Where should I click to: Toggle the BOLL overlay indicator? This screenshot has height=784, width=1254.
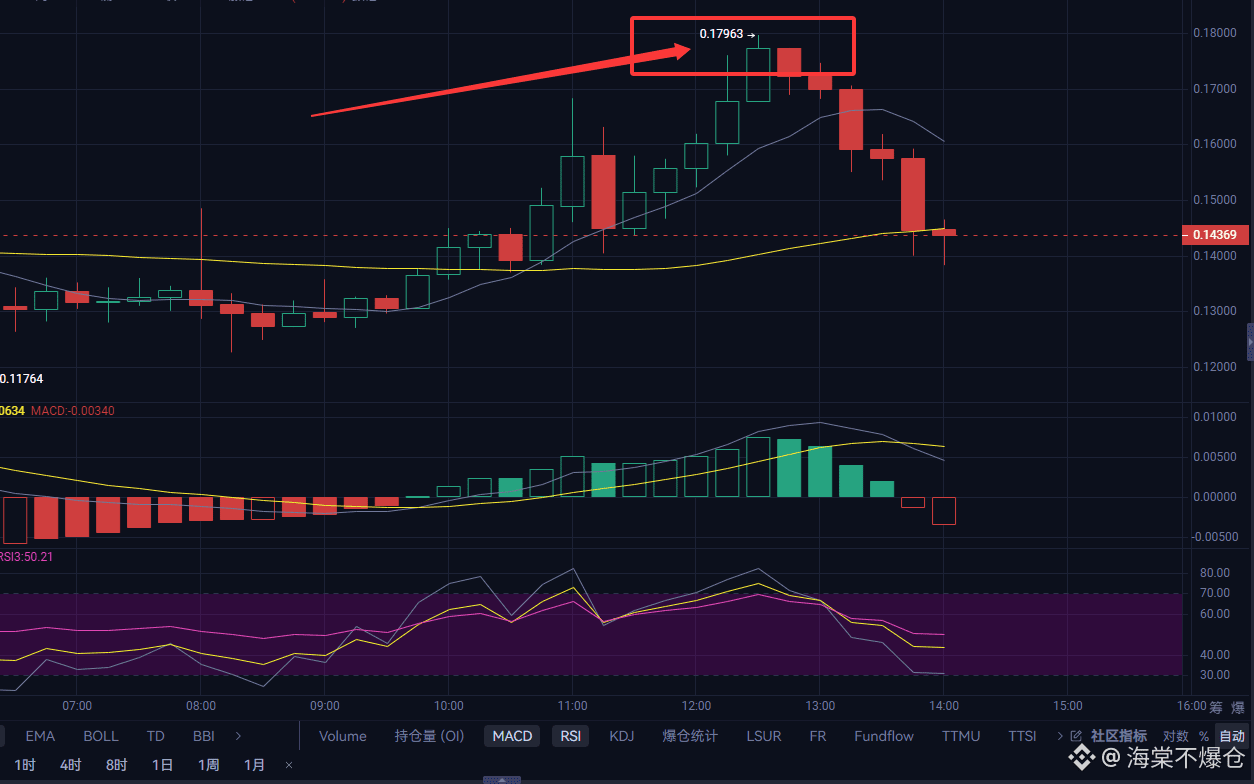click(x=101, y=736)
